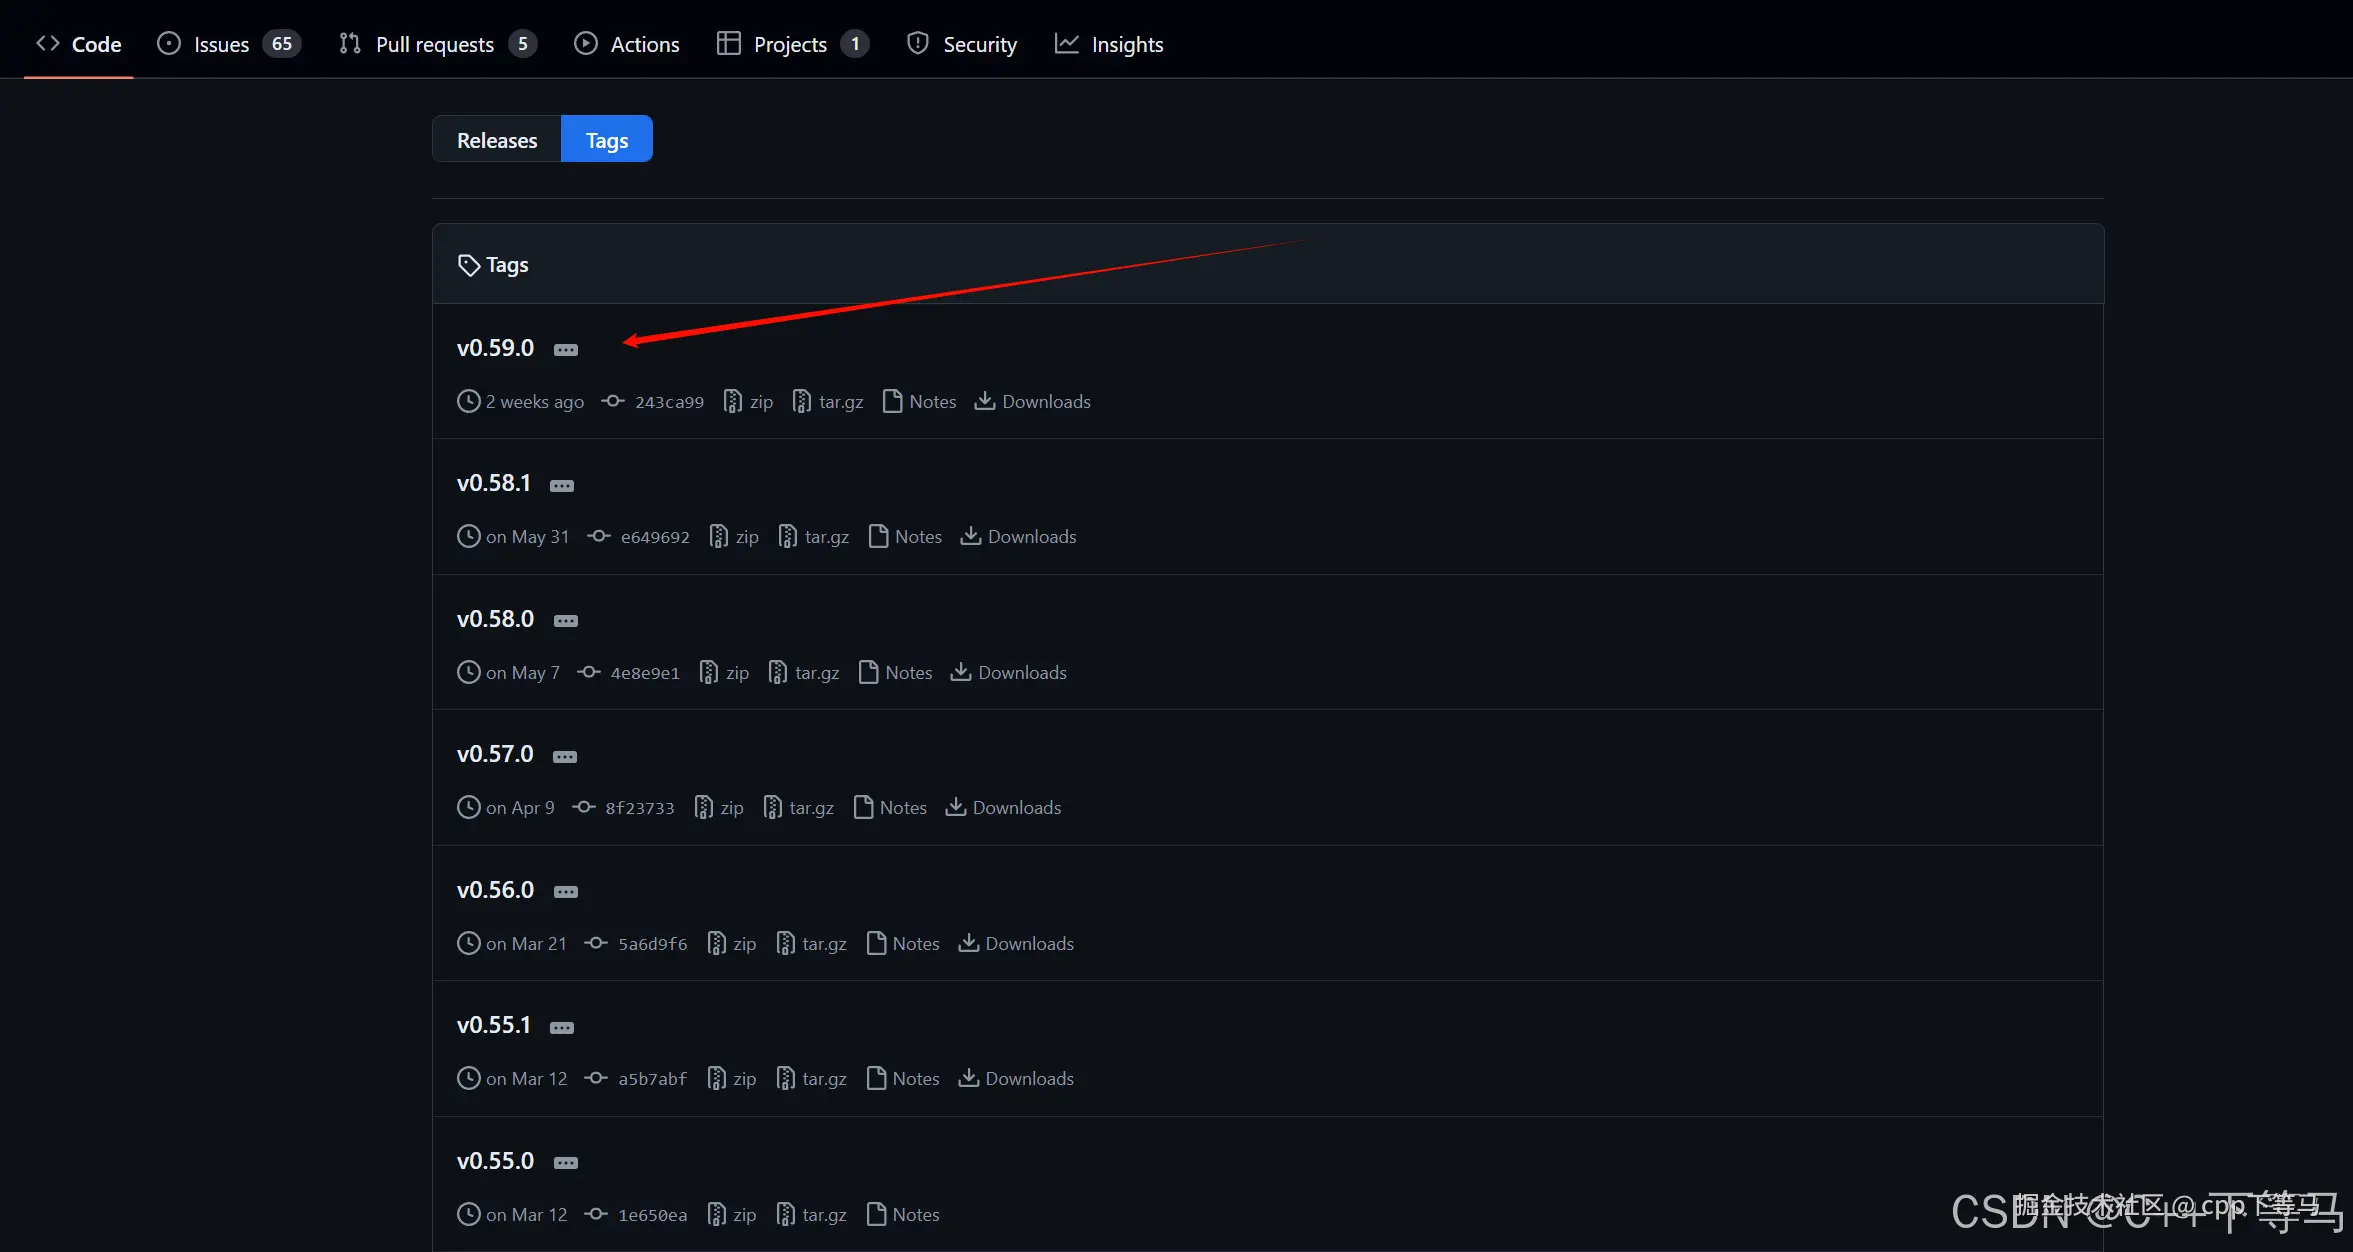Open commit 5a6d9f6 link

coord(652,944)
